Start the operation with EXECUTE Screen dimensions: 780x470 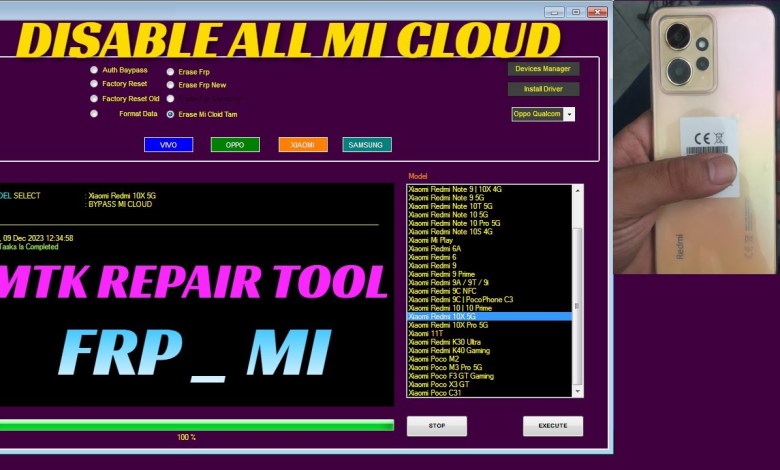click(x=553, y=426)
